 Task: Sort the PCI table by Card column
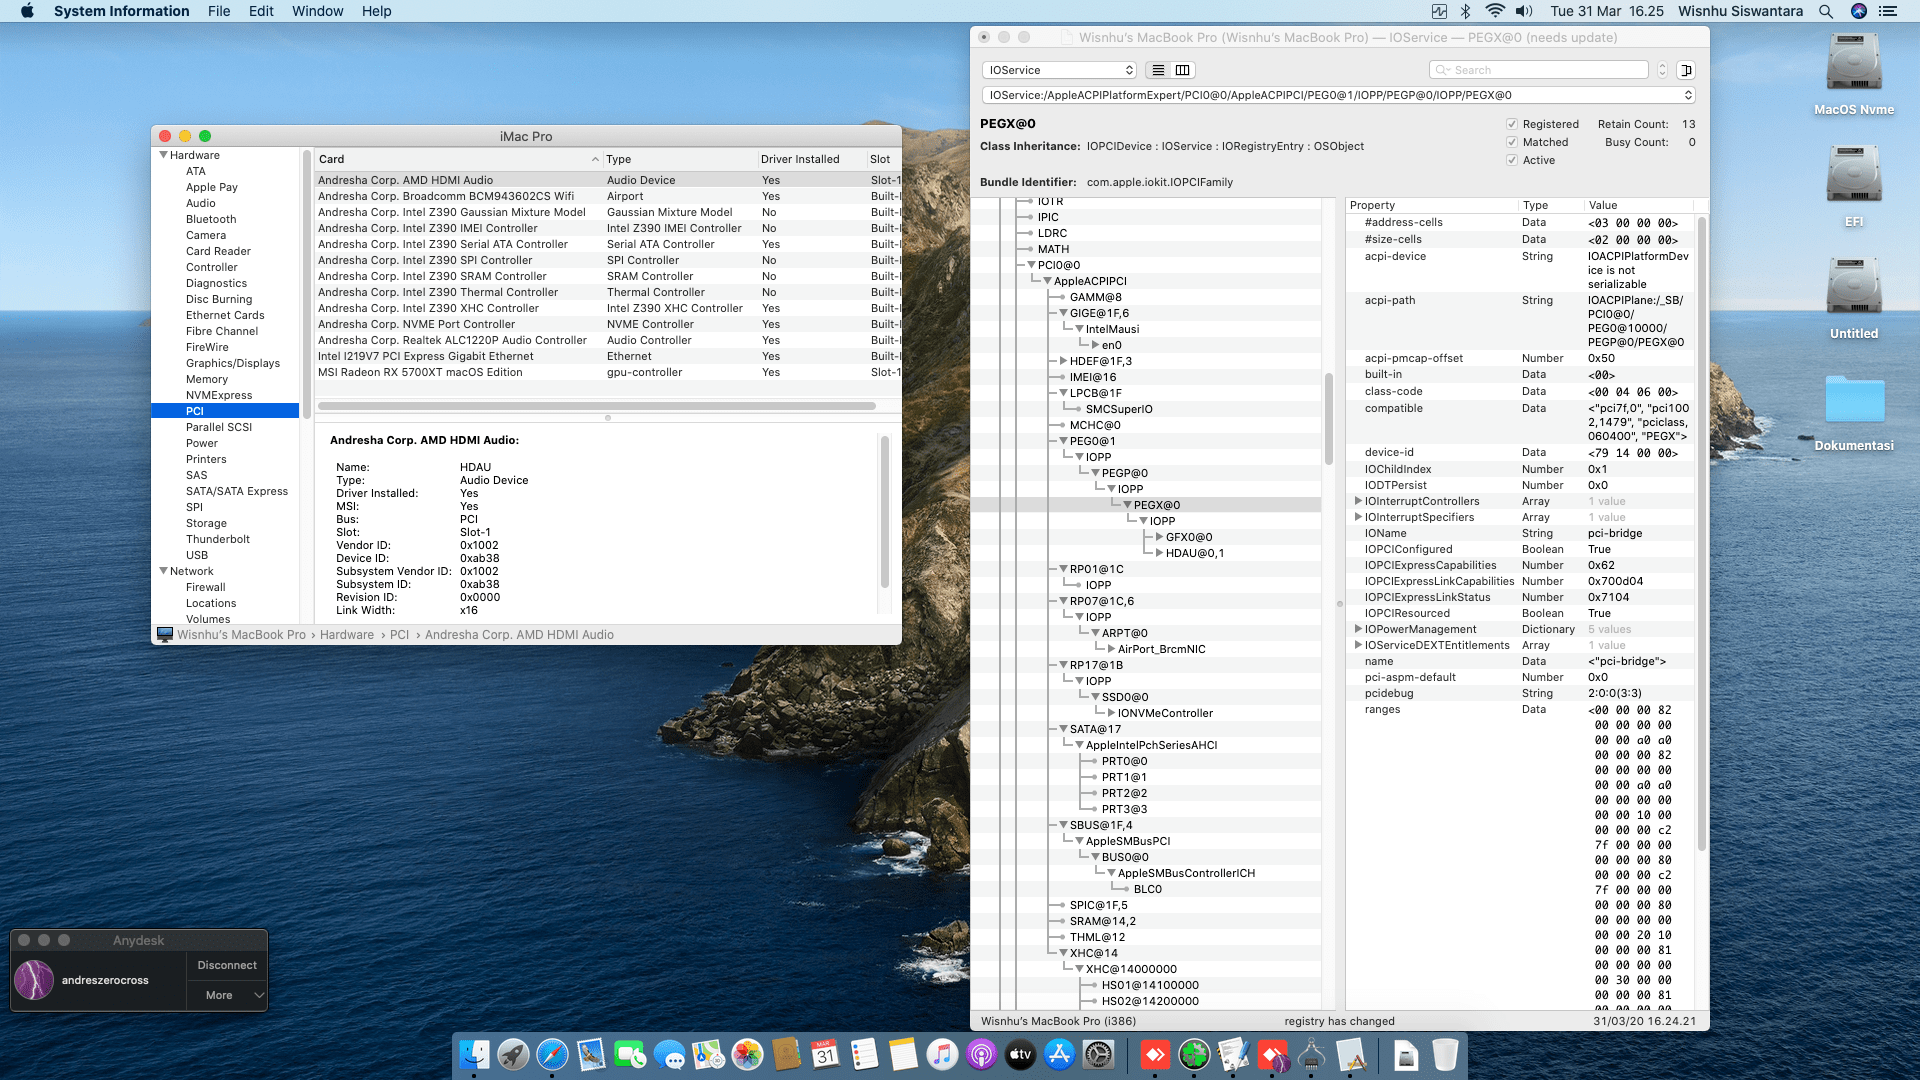tap(458, 159)
